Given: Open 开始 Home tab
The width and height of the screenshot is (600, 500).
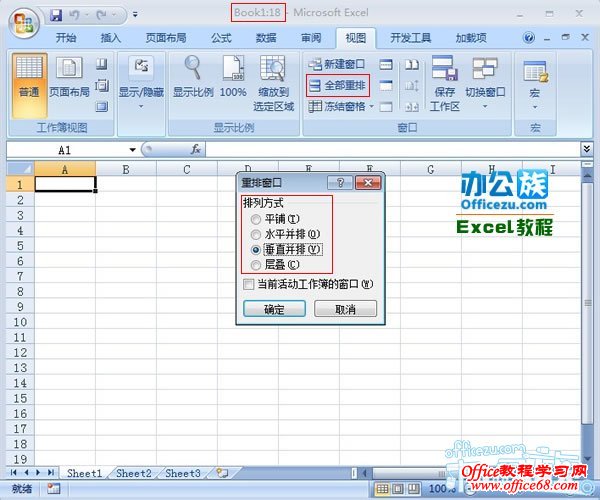Looking at the screenshot, I should tap(66, 38).
